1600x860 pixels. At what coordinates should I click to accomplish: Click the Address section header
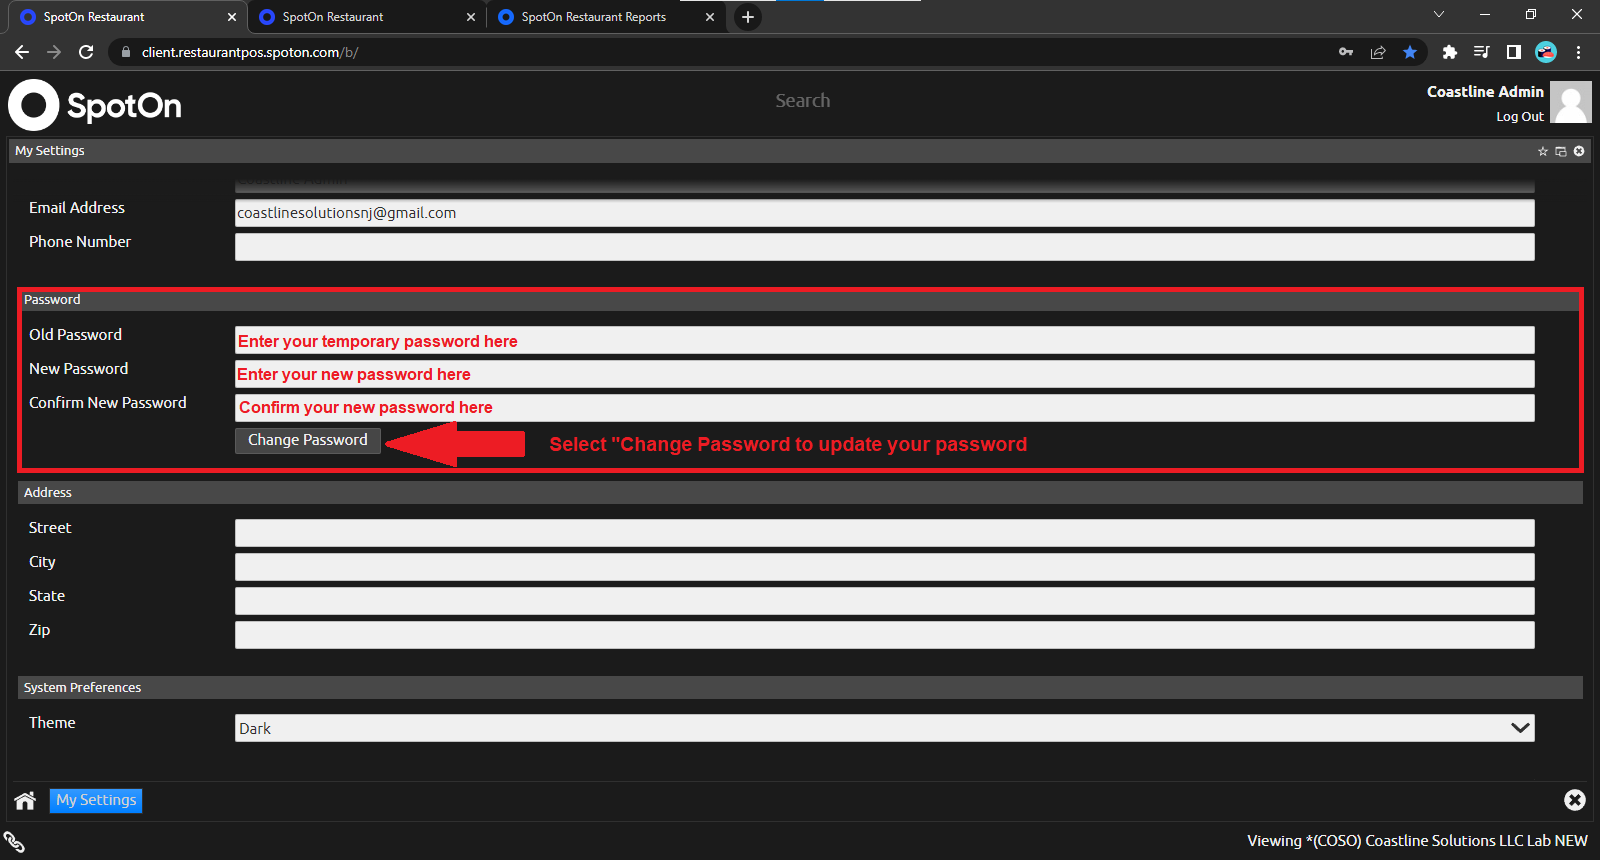(800, 493)
